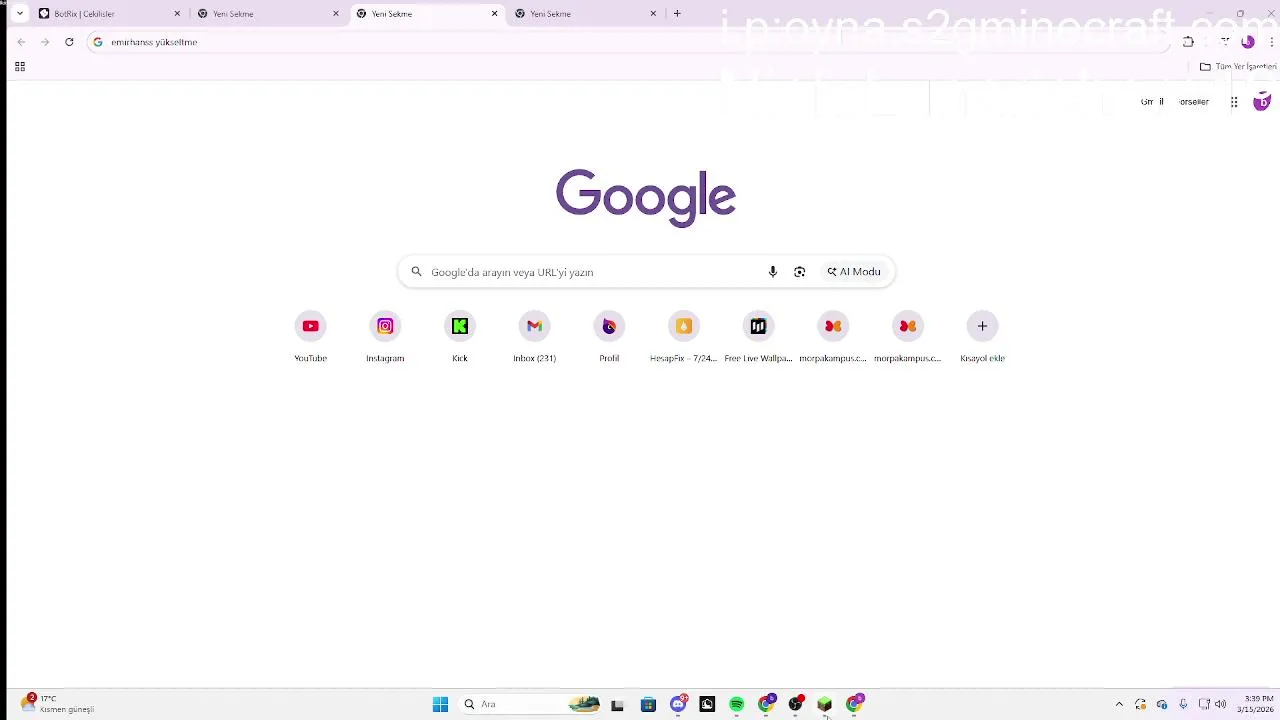Viewport: 1280px width, 720px height.
Task: Open the Google apps grid
Action: click(1234, 102)
